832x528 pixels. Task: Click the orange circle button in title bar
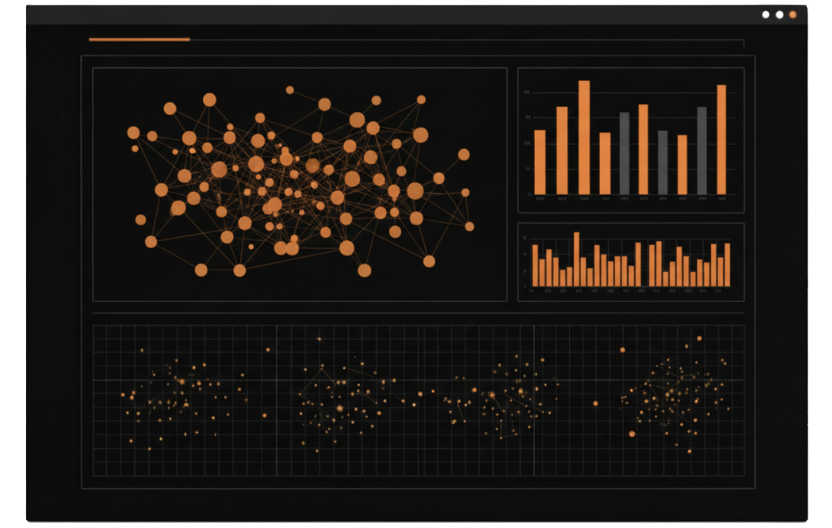(793, 15)
